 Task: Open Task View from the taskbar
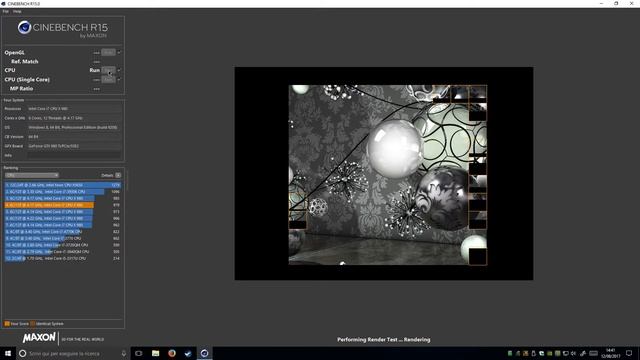point(139,353)
